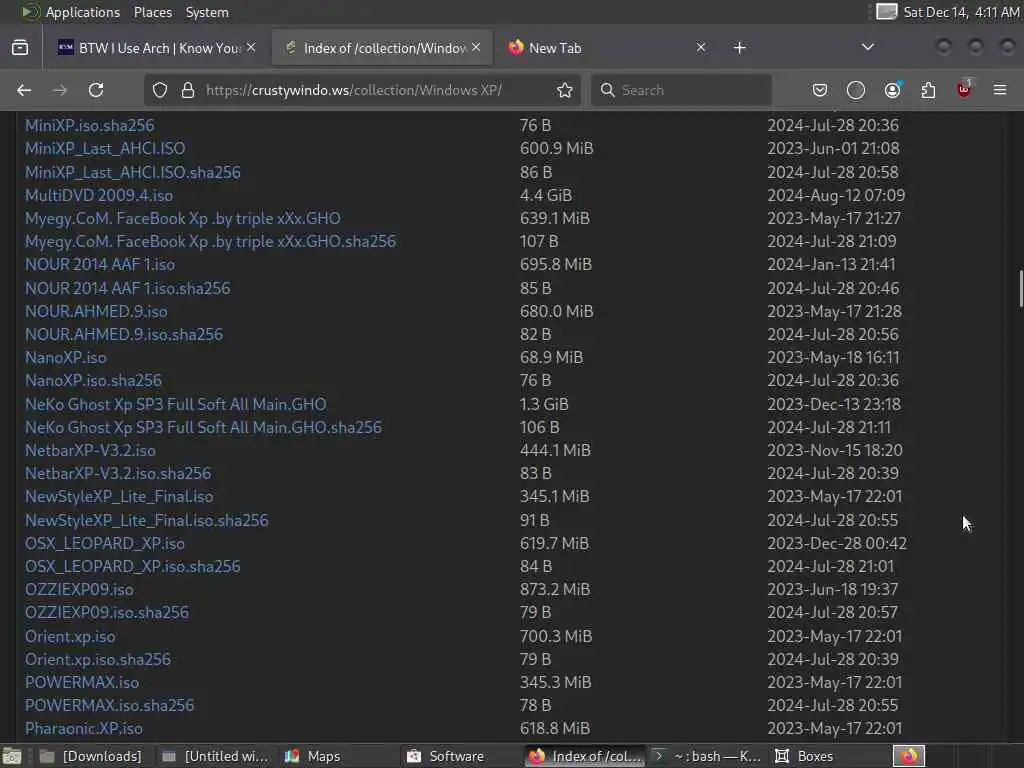Download MultiDVD 2009.4.iso
Image resolution: width=1024 pixels, height=768 pixels.
pos(99,195)
